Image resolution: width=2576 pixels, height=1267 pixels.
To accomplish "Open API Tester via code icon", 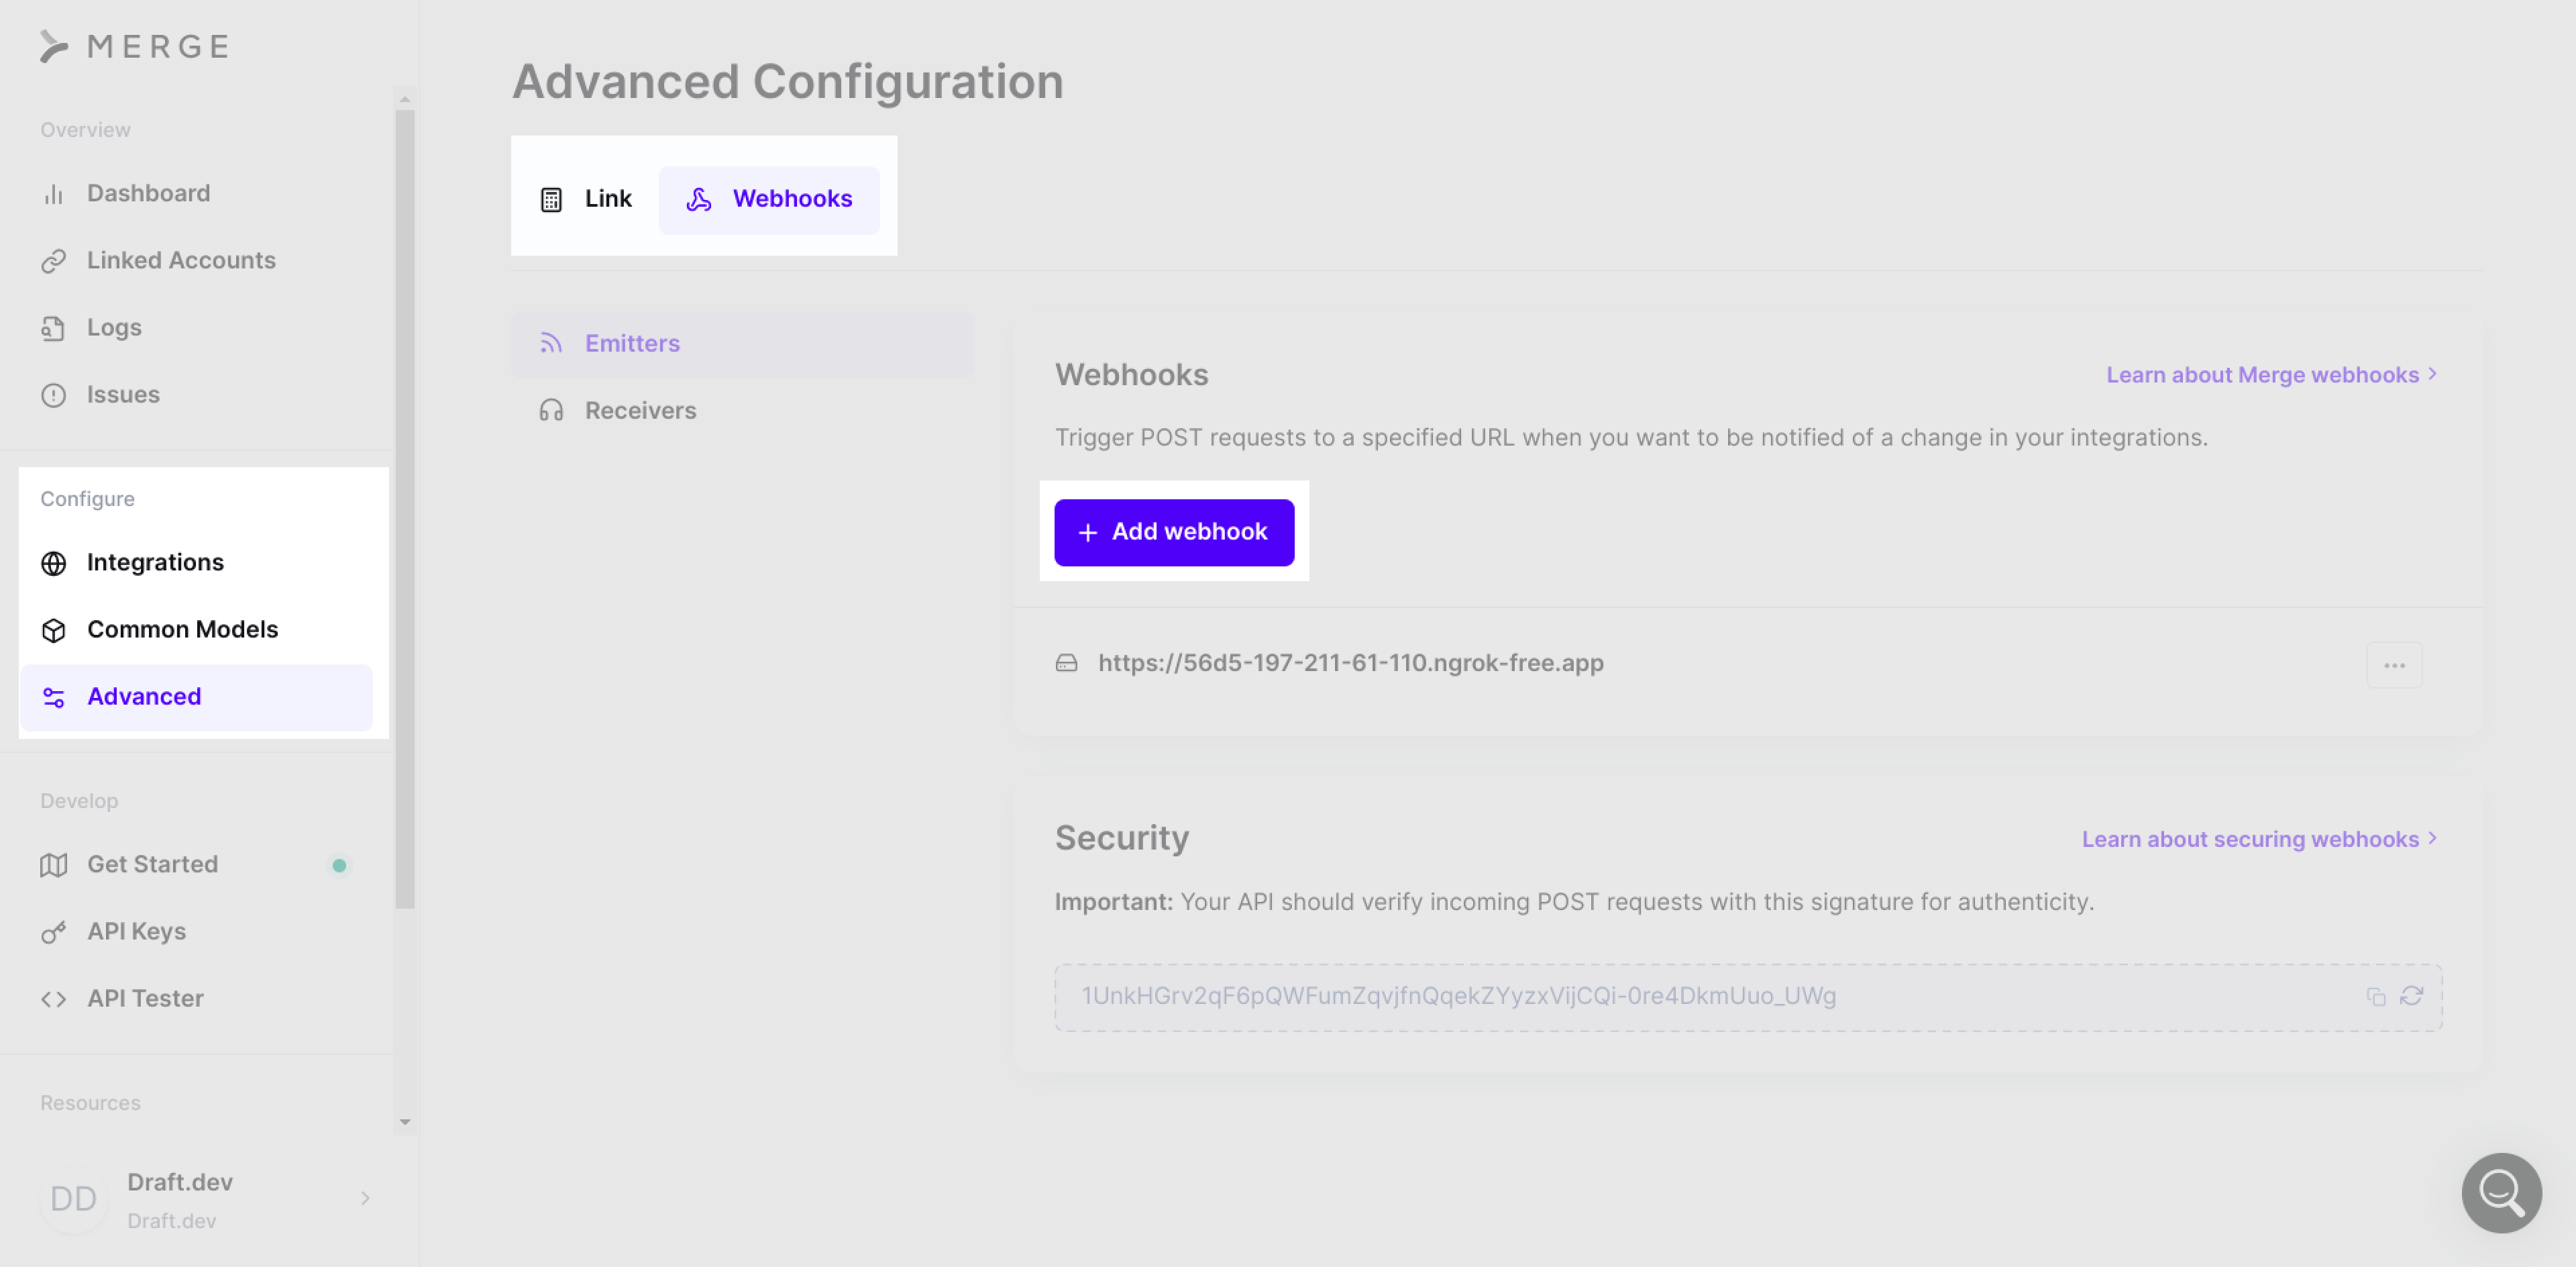I will 54,997.
